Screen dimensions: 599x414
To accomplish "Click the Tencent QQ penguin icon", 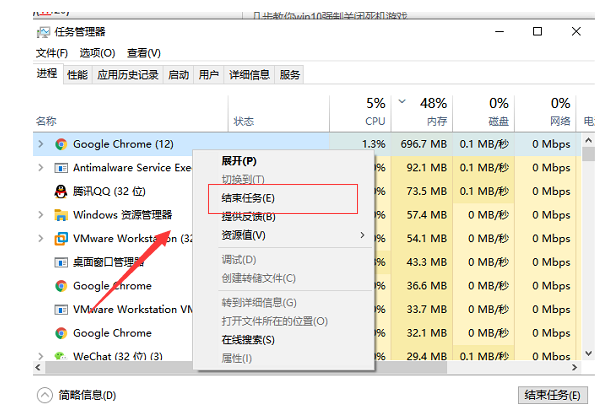I will [x=61, y=191].
